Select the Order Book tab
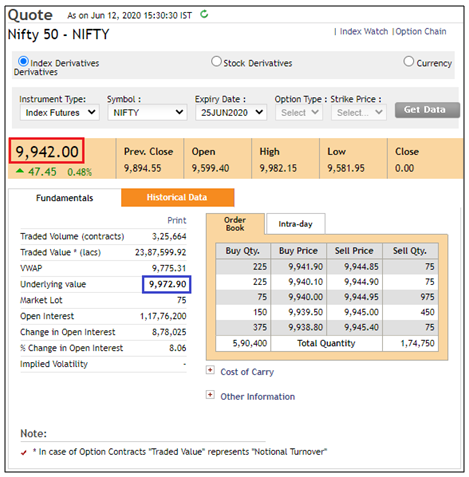This screenshot has height=477, width=469. point(235,224)
